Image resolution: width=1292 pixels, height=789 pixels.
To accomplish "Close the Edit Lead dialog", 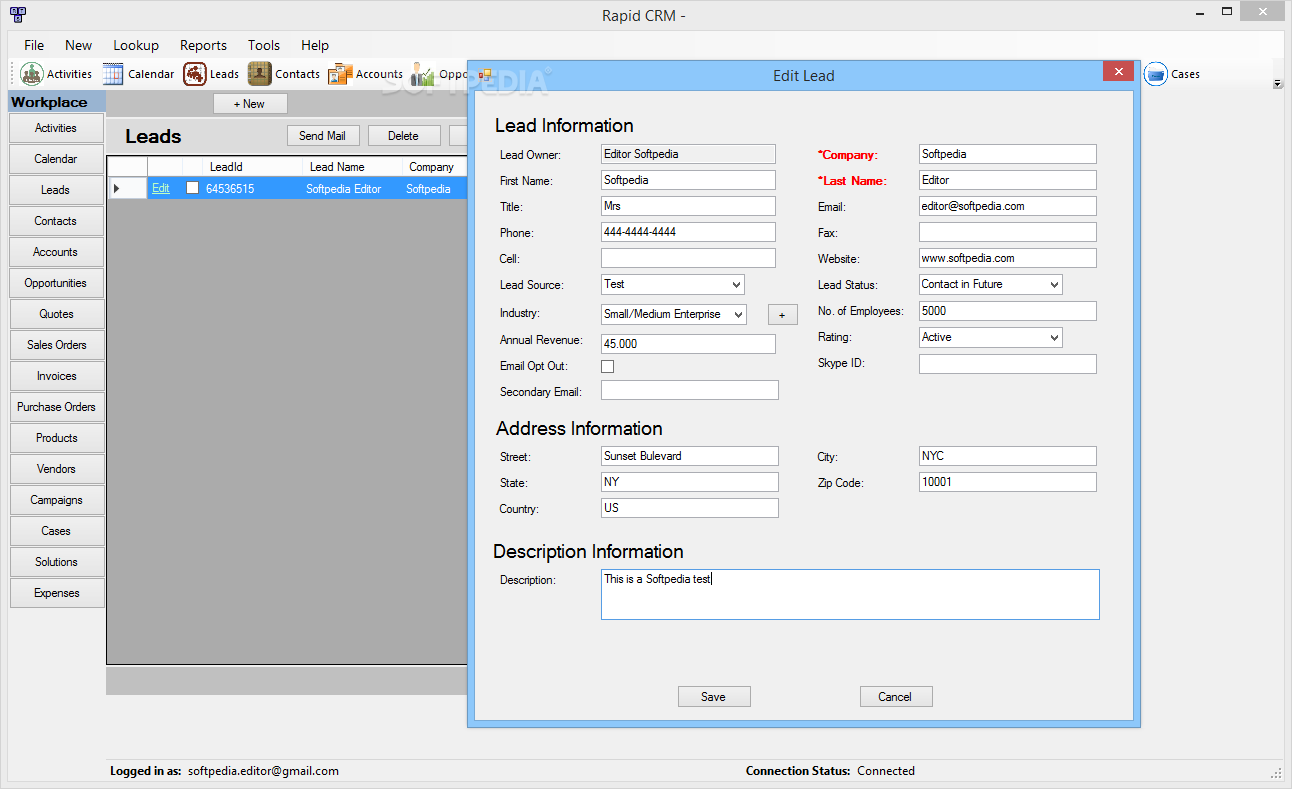I will [x=1118, y=72].
